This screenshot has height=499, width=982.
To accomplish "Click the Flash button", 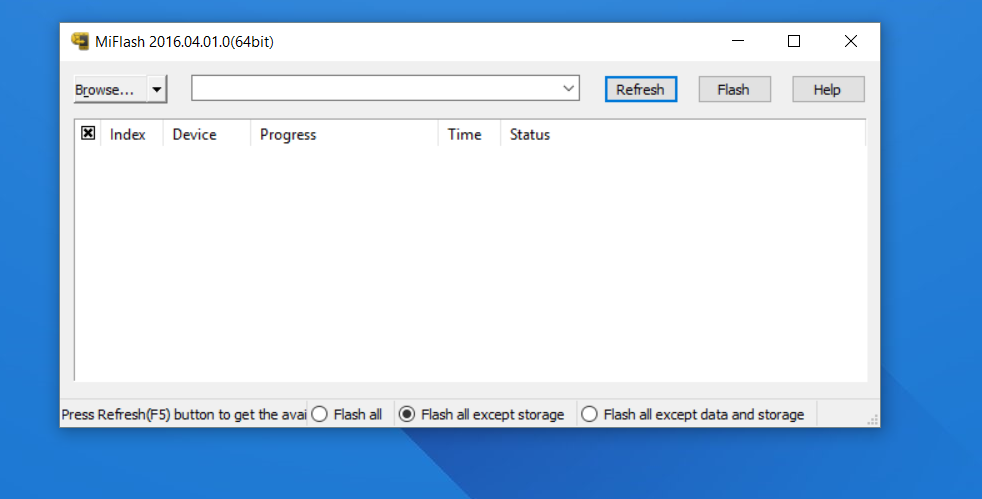I will (x=733, y=89).
